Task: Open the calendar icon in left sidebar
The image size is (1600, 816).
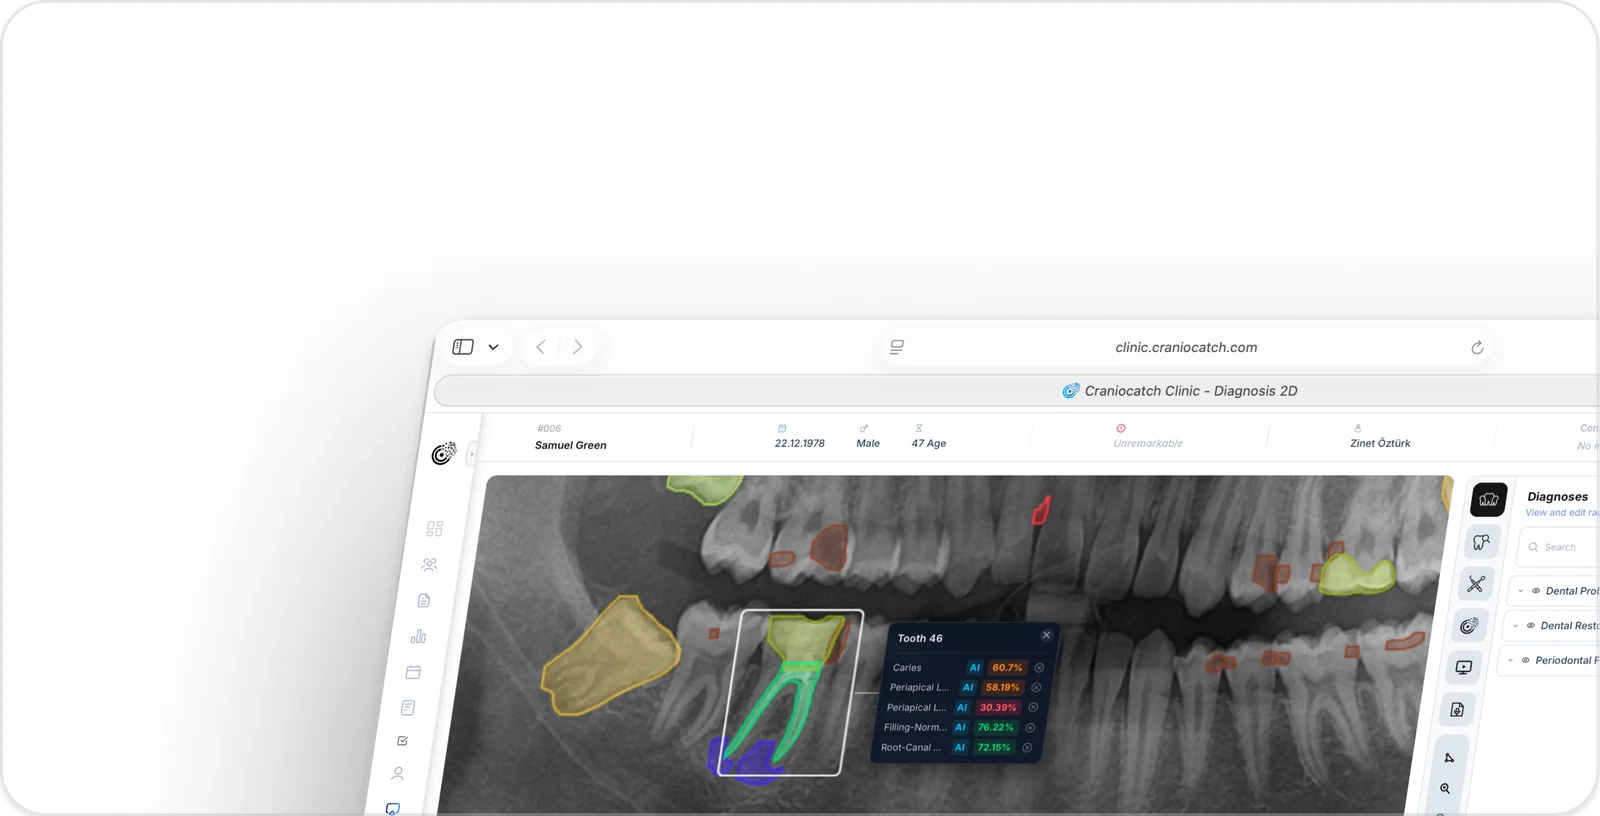Action: coord(413,672)
